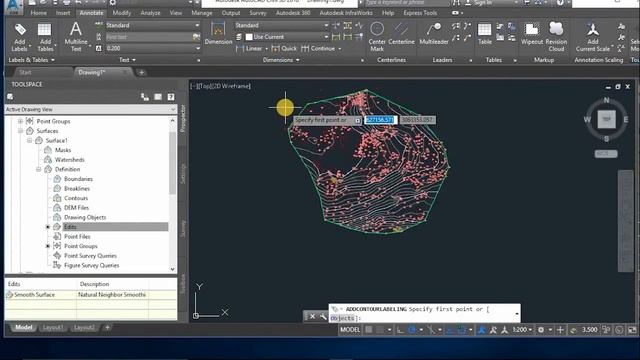Viewport: 640px width, 360px height.
Task: Open the Home ribbon tab
Action: (x=38, y=13)
